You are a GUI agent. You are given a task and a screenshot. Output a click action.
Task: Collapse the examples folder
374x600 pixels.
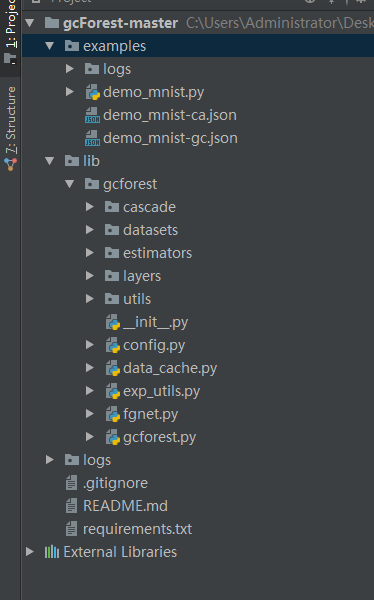pos(50,46)
